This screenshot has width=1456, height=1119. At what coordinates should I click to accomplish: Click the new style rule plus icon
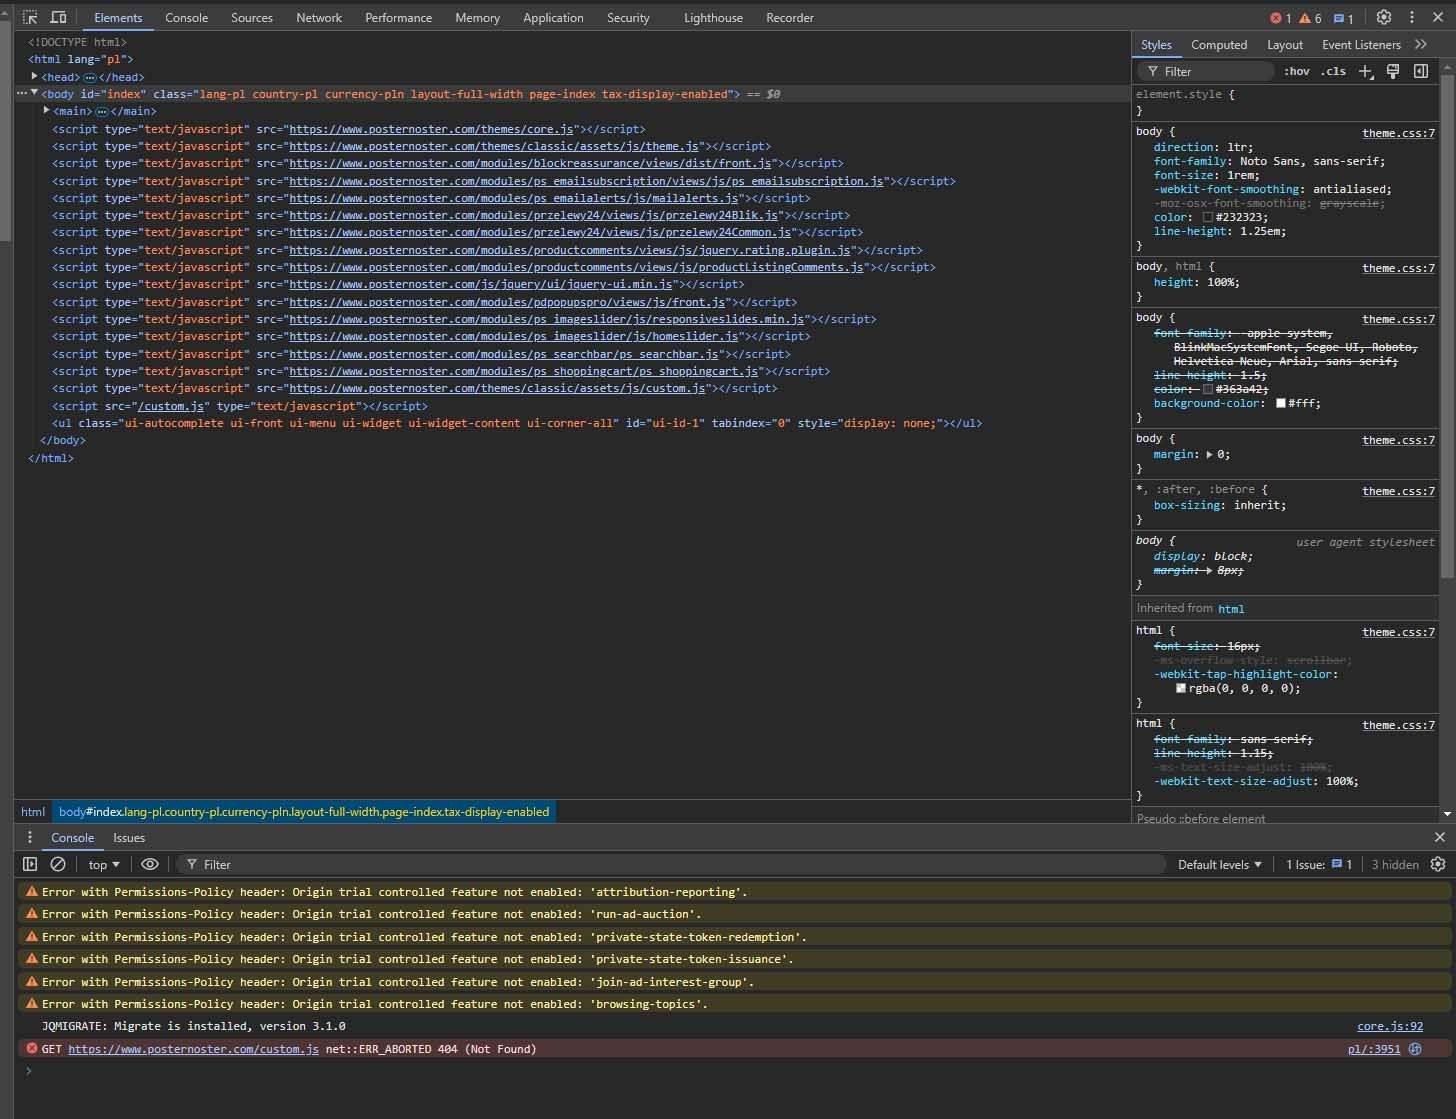(x=1365, y=71)
